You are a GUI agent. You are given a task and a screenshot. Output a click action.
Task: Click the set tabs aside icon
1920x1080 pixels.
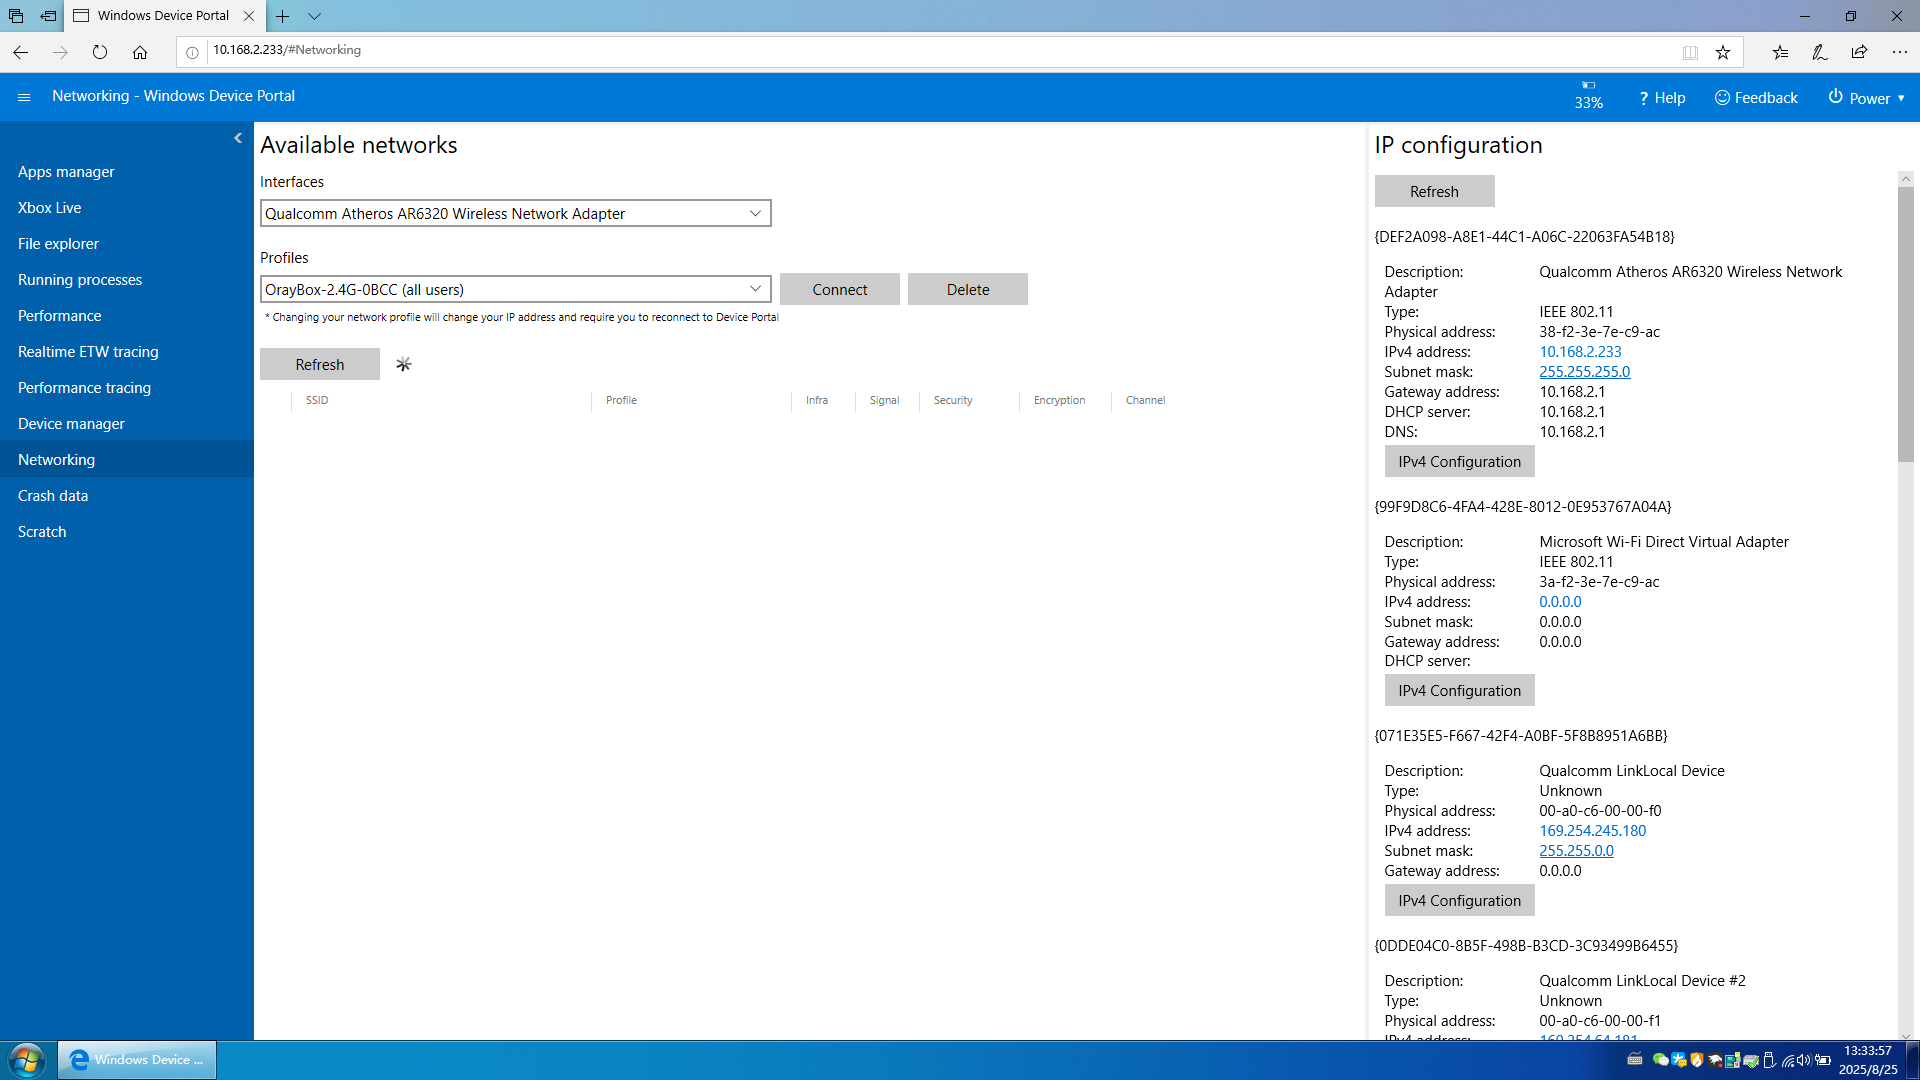coord(49,16)
